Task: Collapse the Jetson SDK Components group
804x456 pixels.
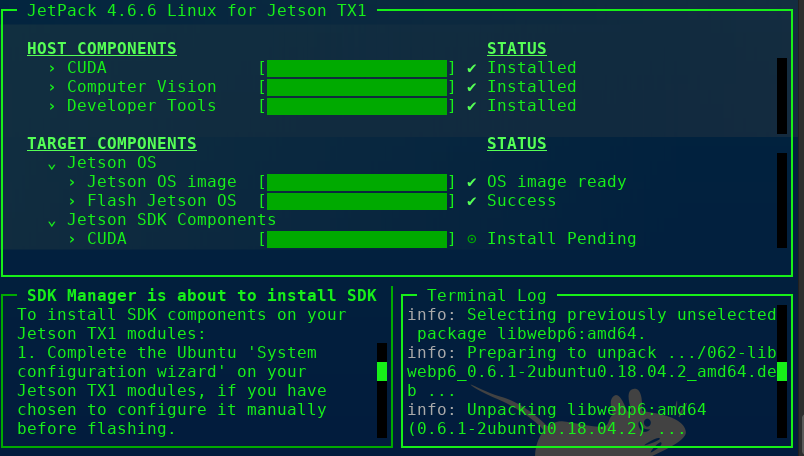Action: (52, 220)
